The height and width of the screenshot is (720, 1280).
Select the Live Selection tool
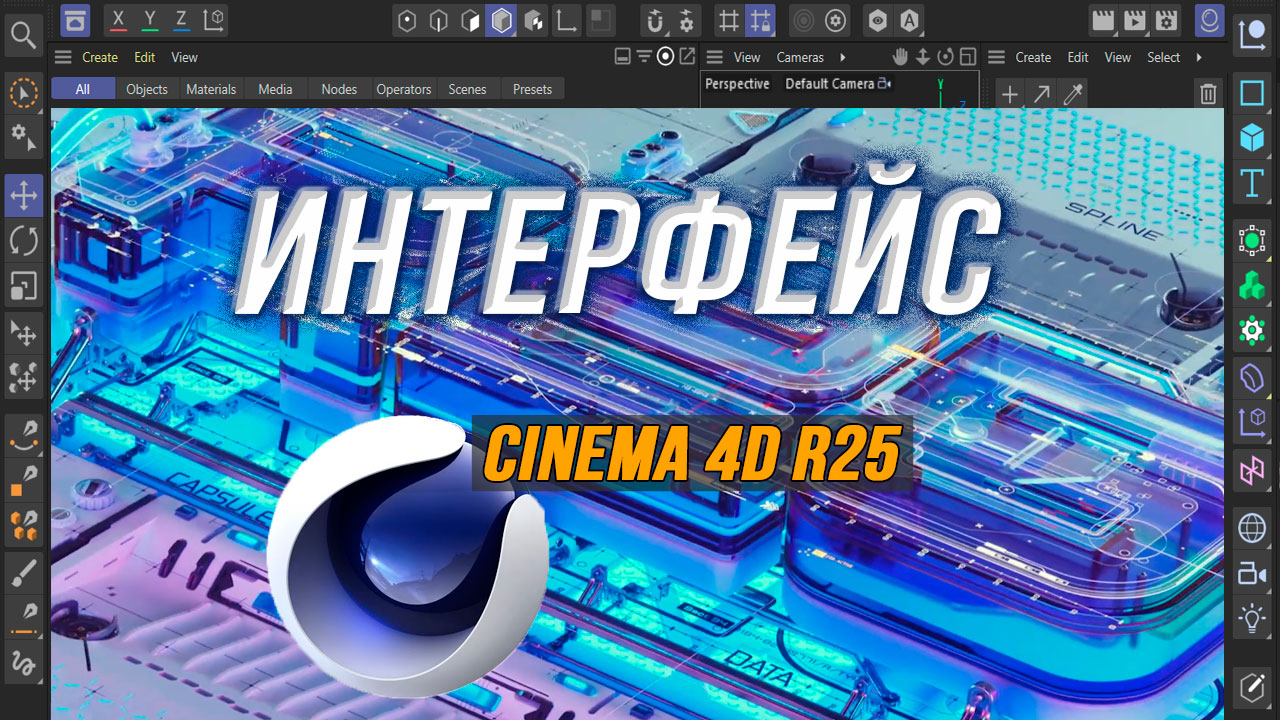click(23, 94)
